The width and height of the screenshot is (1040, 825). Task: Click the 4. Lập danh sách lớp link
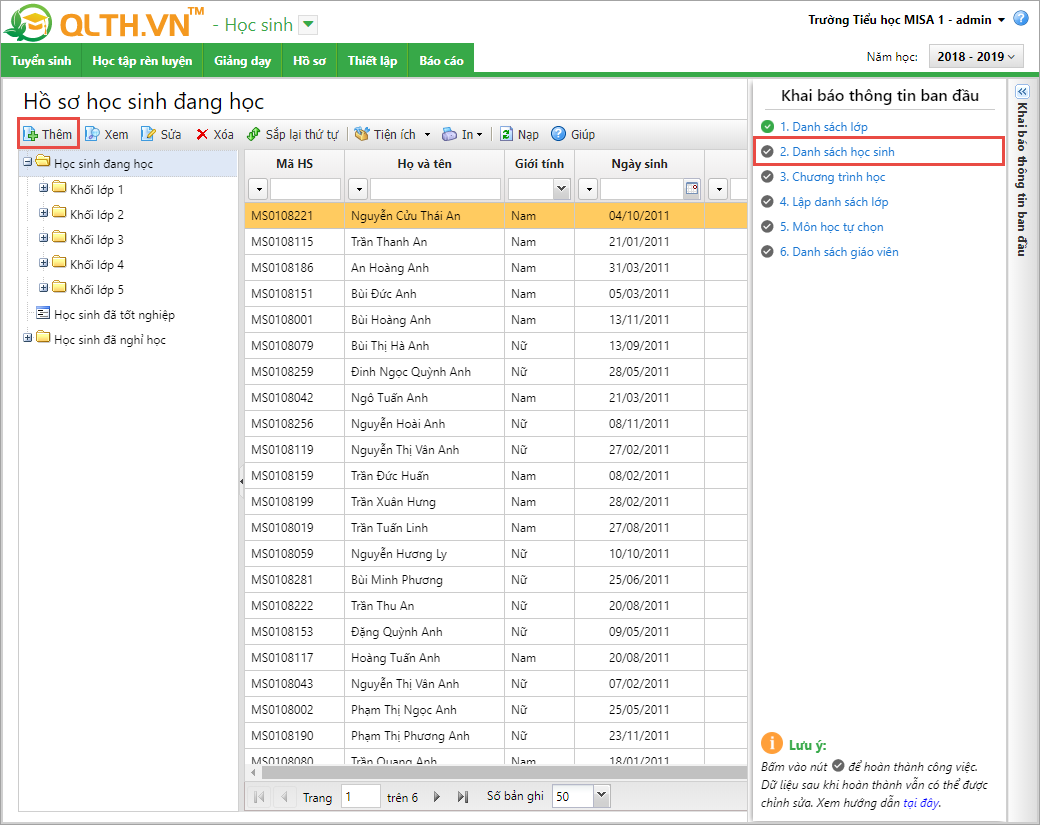click(x=834, y=202)
